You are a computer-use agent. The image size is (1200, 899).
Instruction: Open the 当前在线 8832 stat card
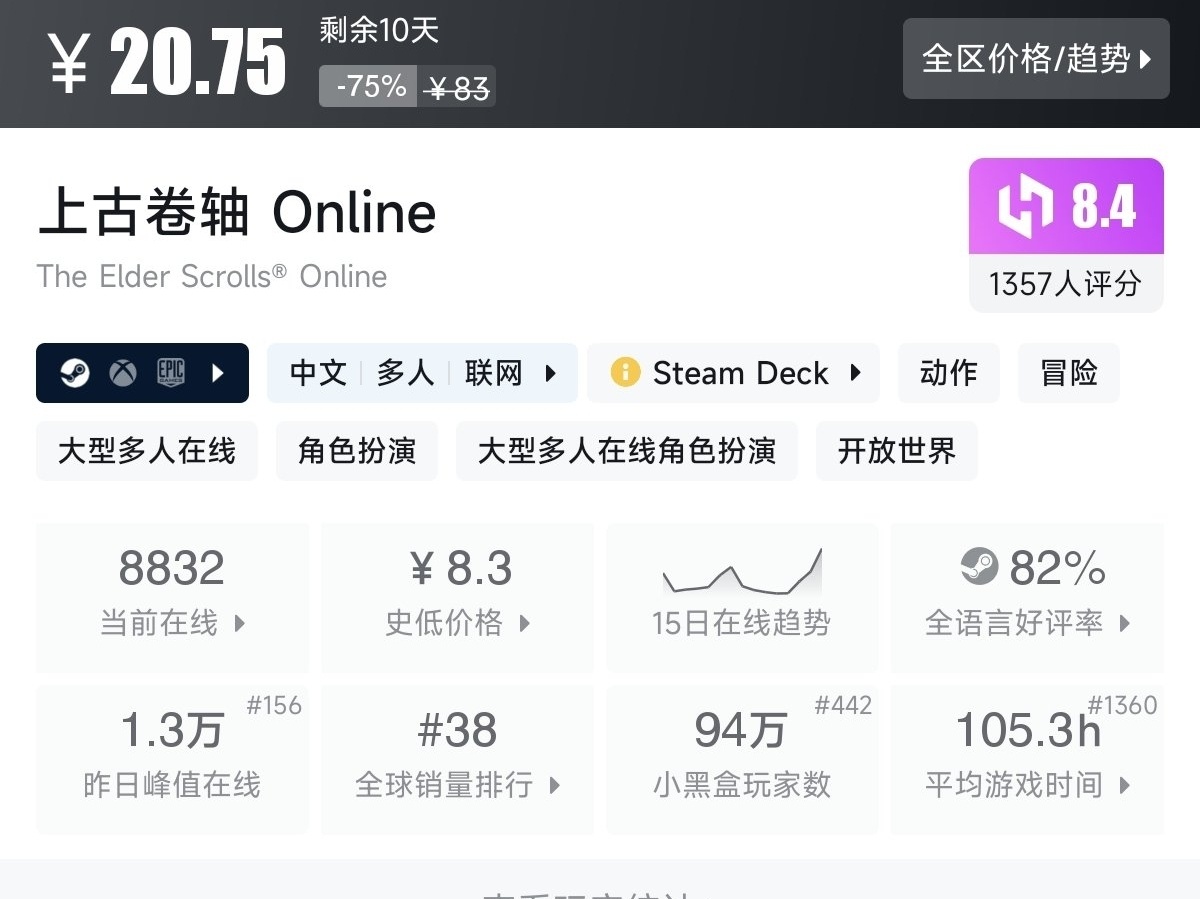(172, 597)
